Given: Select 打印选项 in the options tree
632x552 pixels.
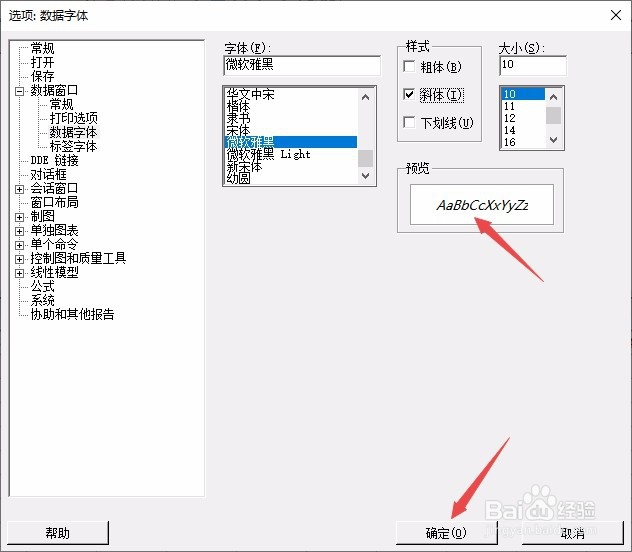Looking at the screenshot, I should 73,118.
